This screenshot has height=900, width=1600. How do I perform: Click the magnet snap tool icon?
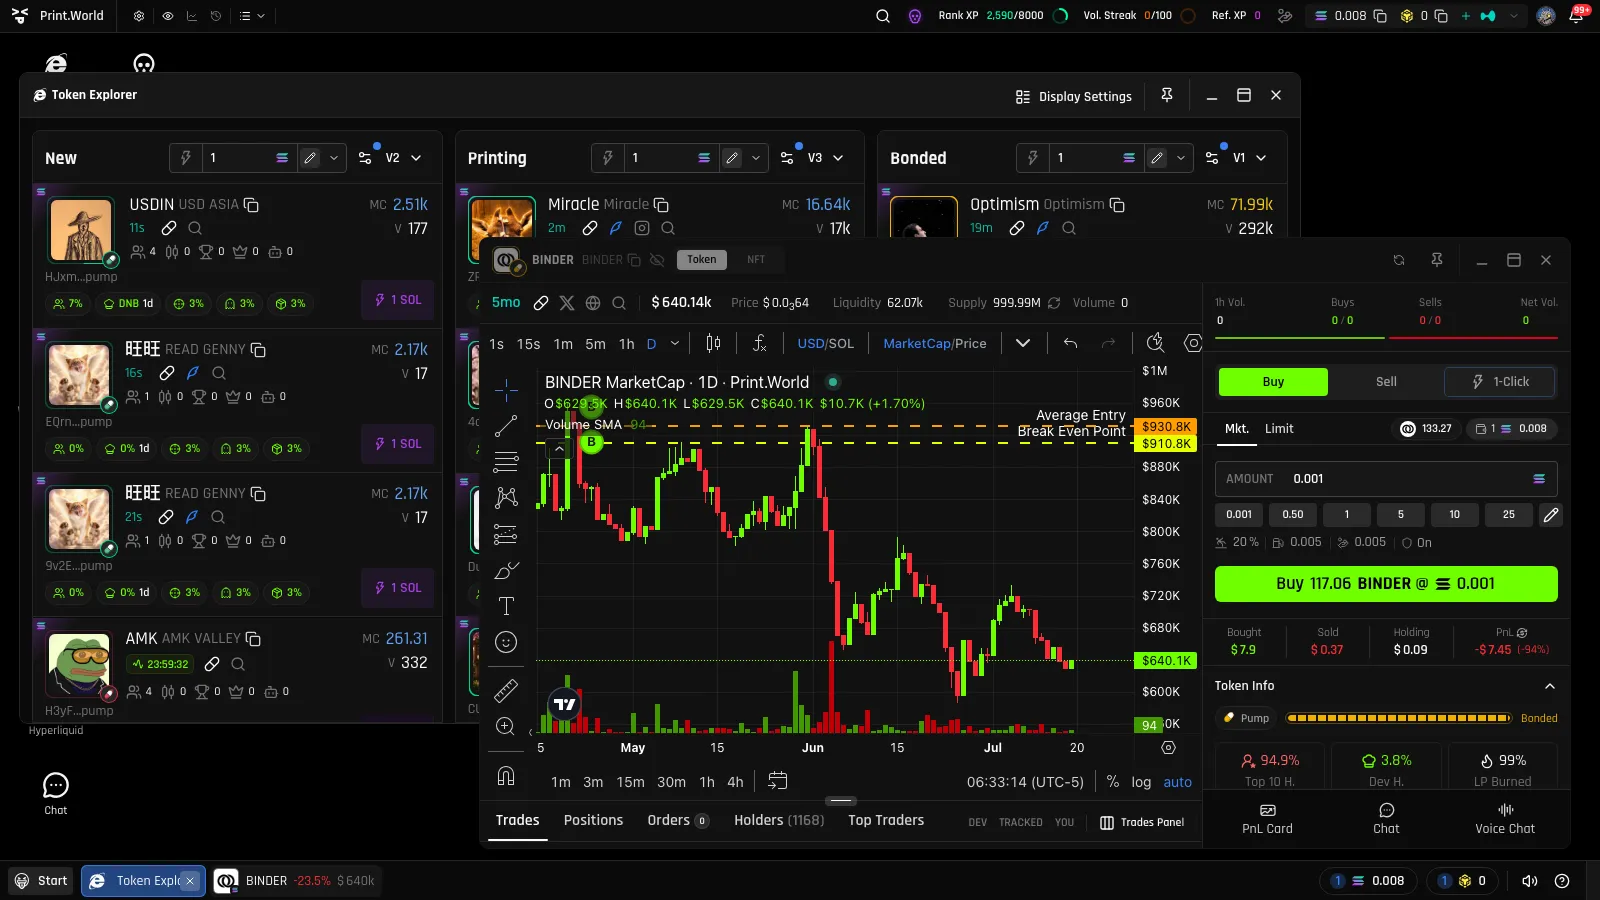pyautogui.click(x=506, y=776)
